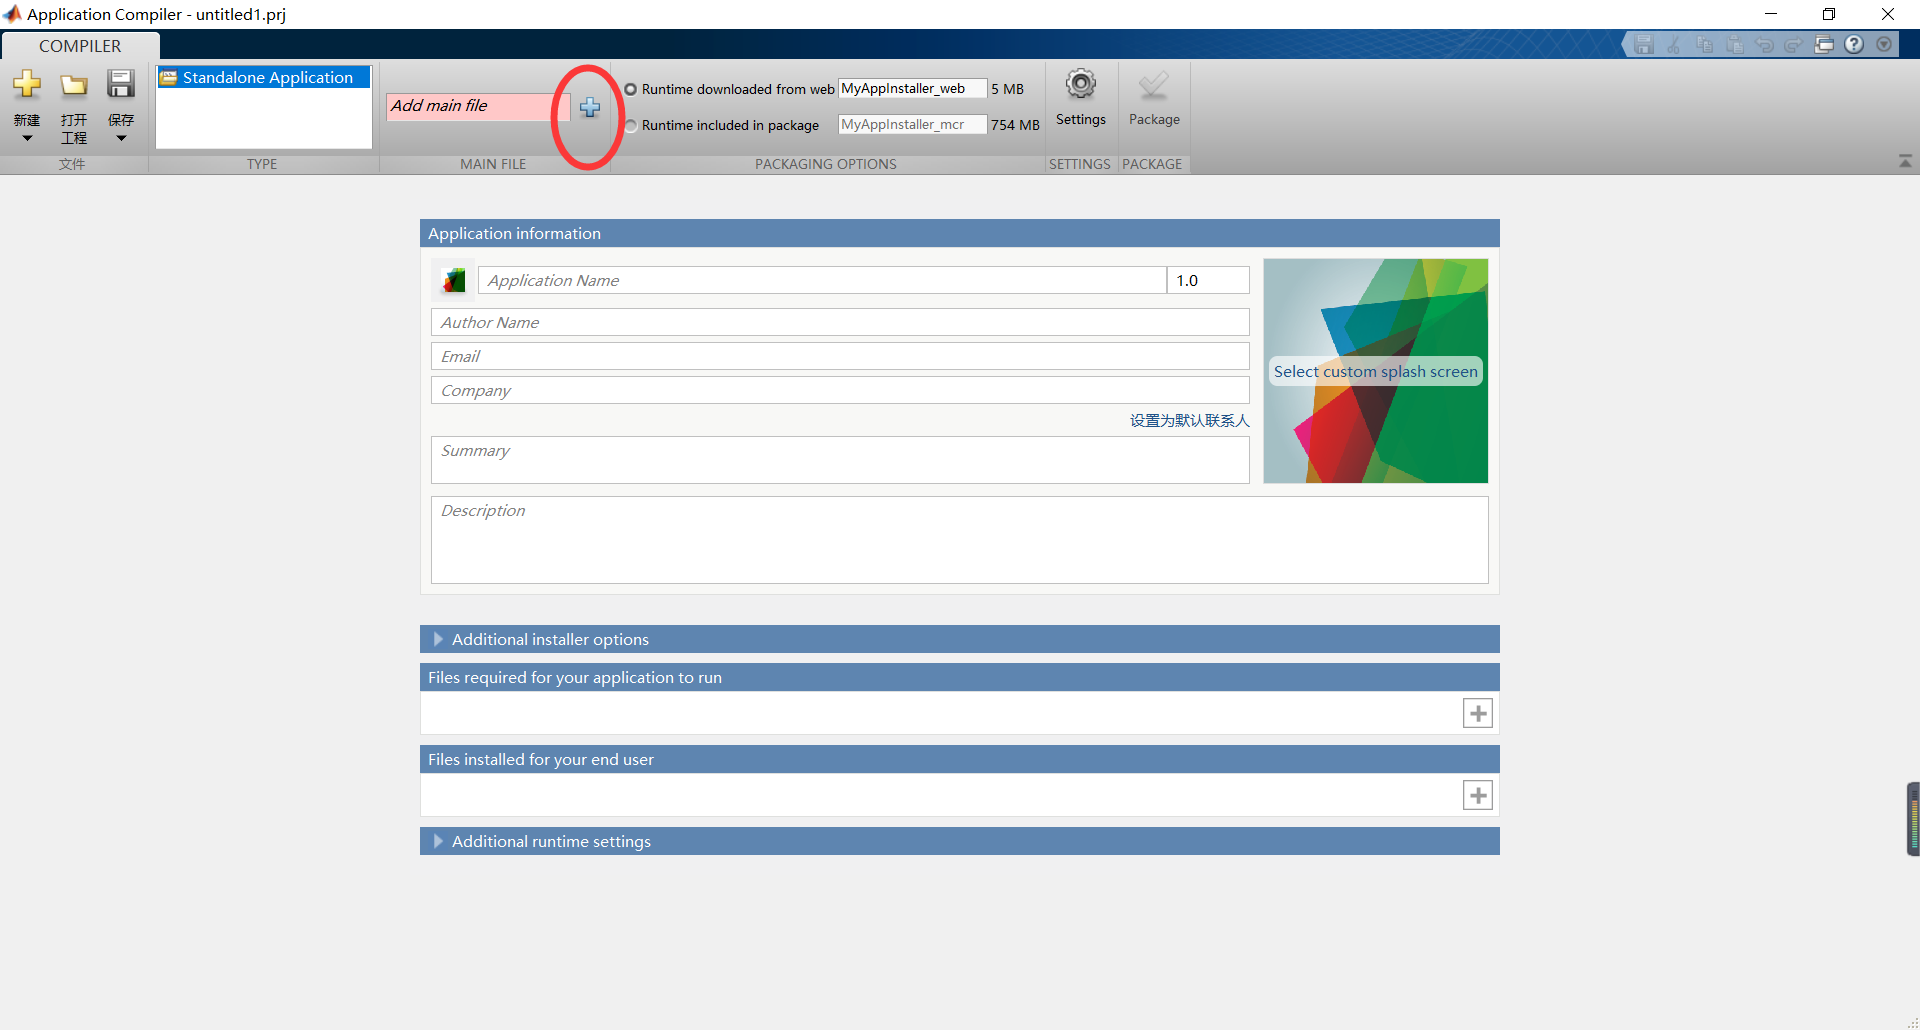This screenshot has width=1920, height=1030.
Task: Click the minimize ribbon arrow
Action: [x=1905, y=160]
